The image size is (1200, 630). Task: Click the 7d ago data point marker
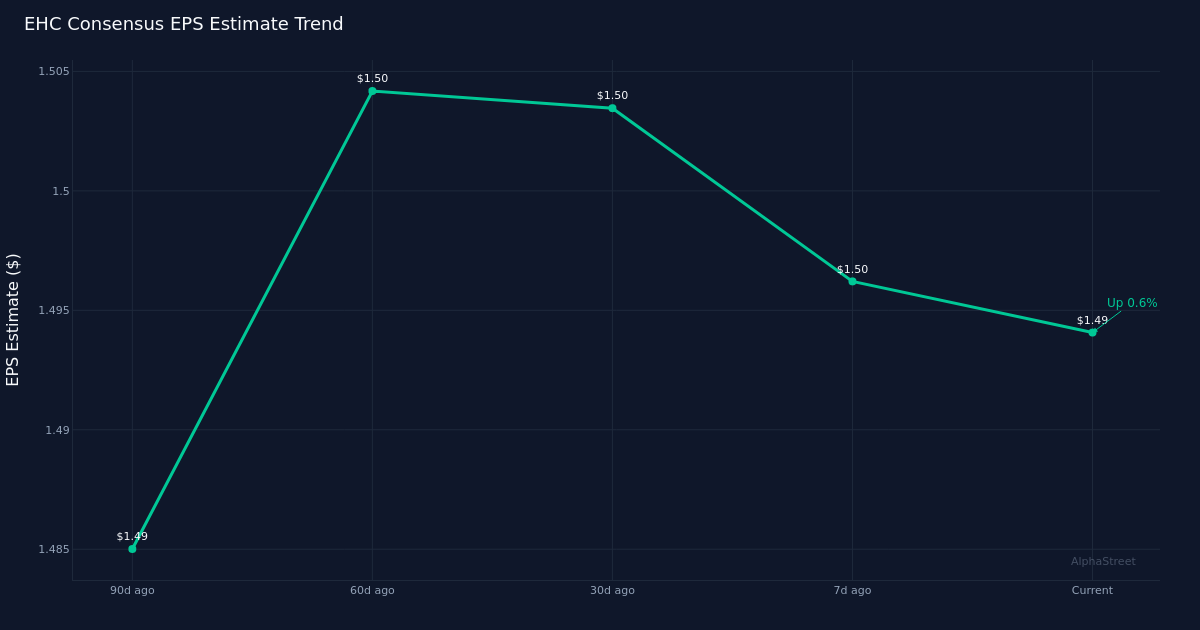[x=852, y=281]
